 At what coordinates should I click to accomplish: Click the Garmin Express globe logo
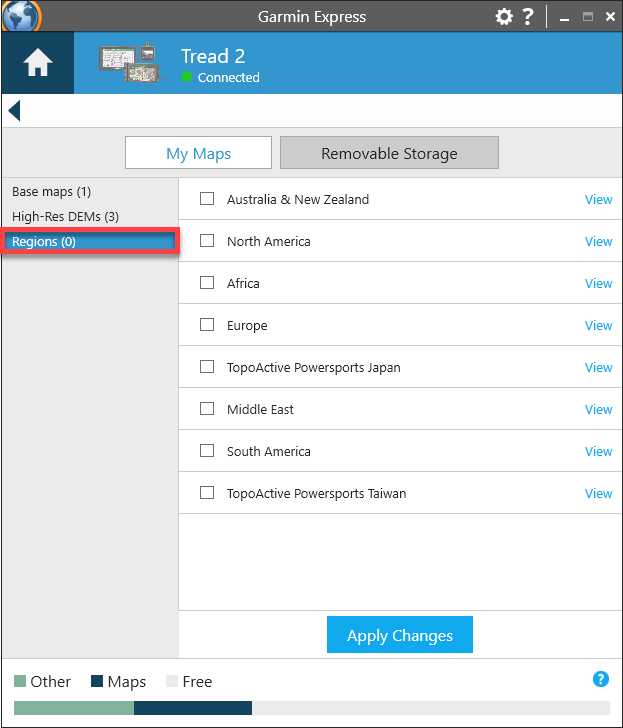pyautogui.click(x=21, y=16)
